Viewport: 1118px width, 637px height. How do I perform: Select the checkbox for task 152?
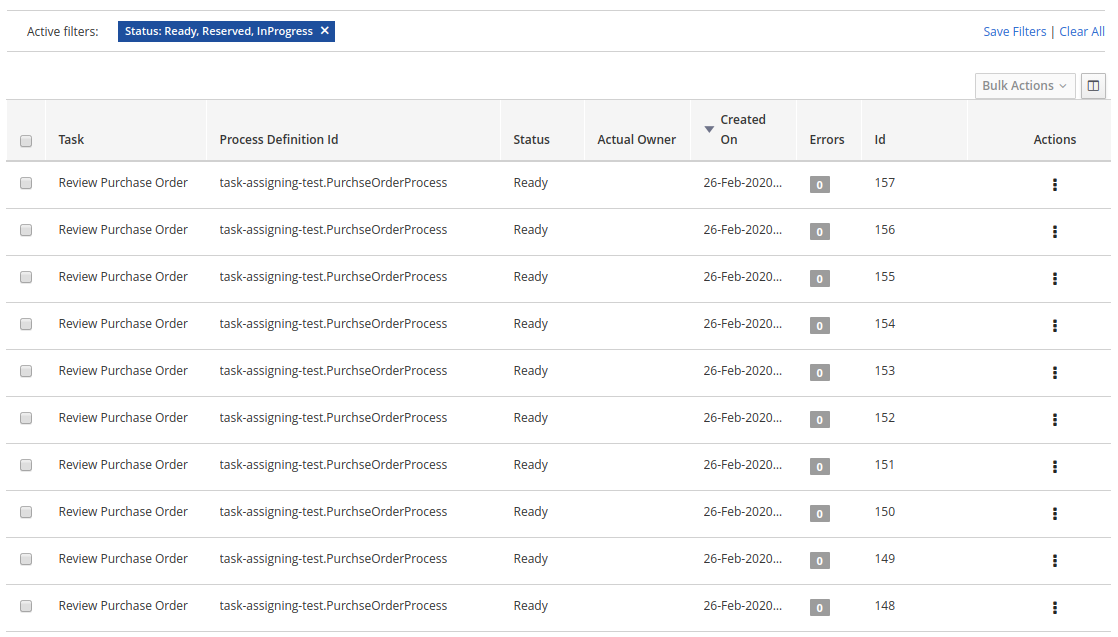(26, 418)
